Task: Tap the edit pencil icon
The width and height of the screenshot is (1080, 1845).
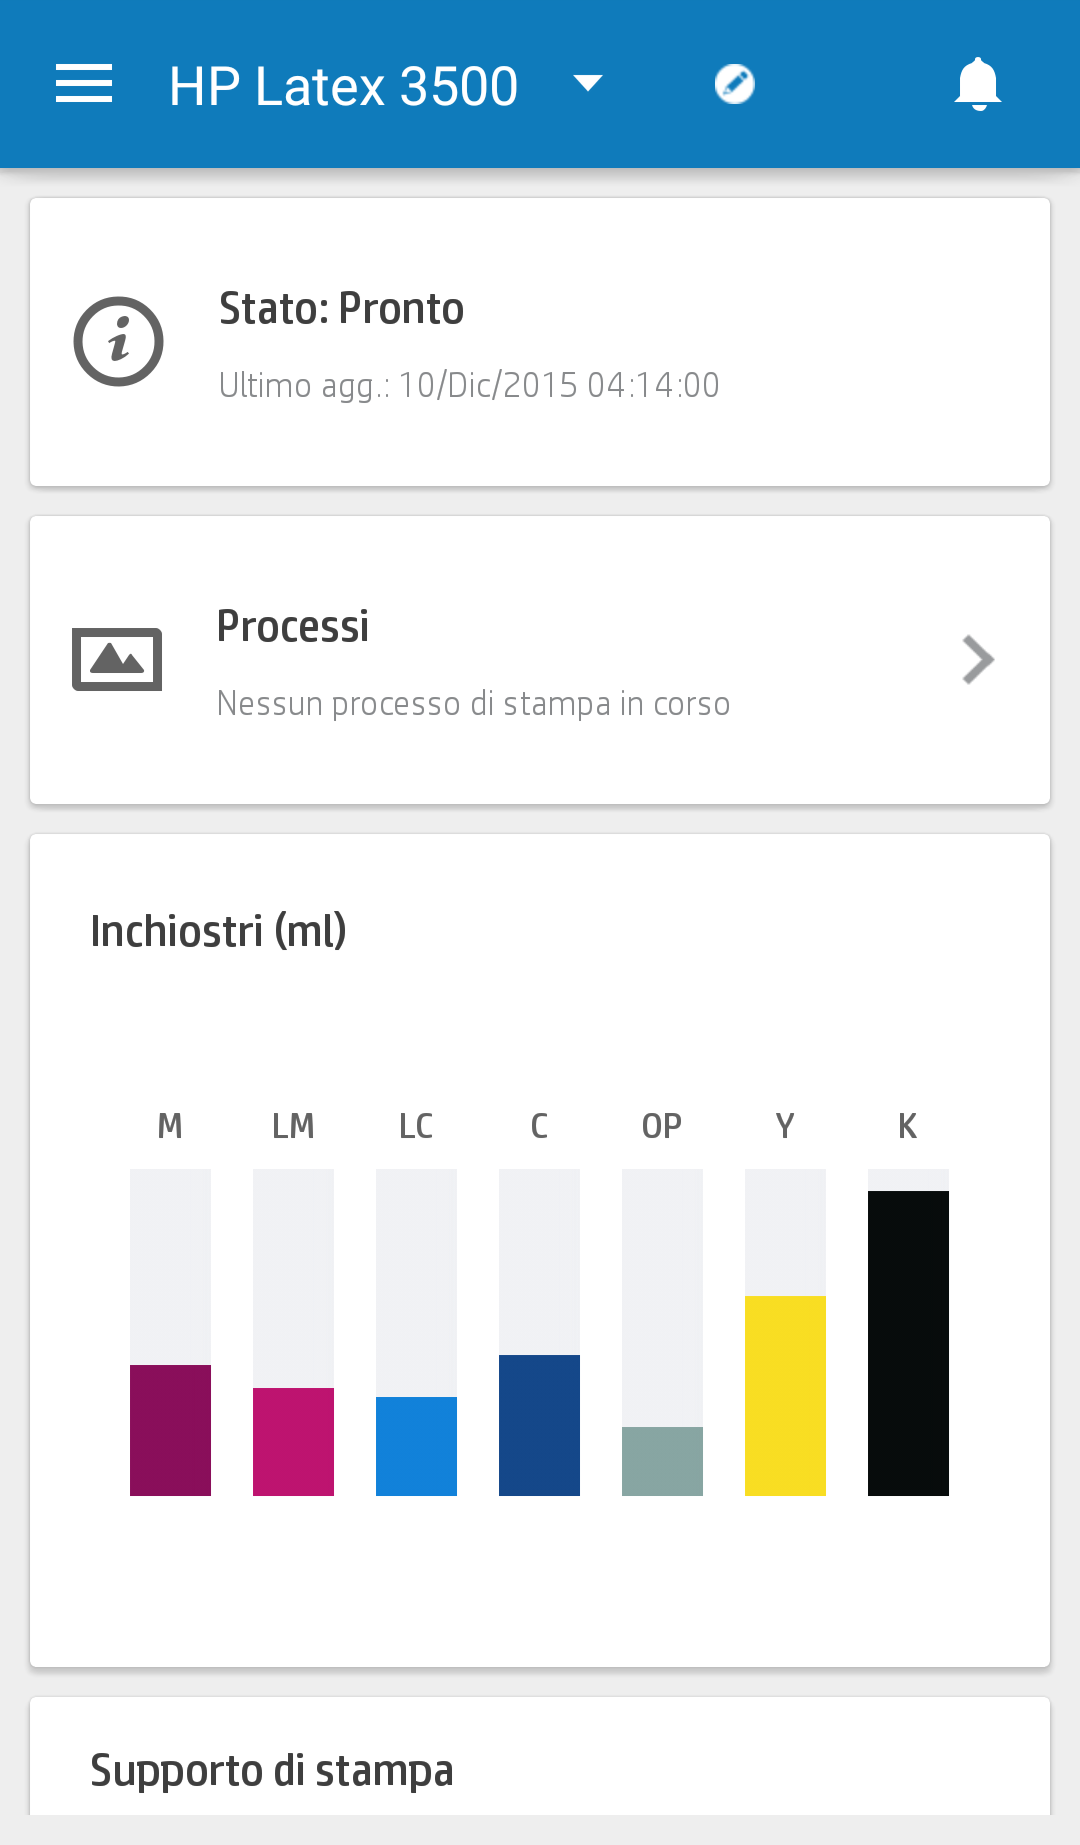Action: (735, 84)
